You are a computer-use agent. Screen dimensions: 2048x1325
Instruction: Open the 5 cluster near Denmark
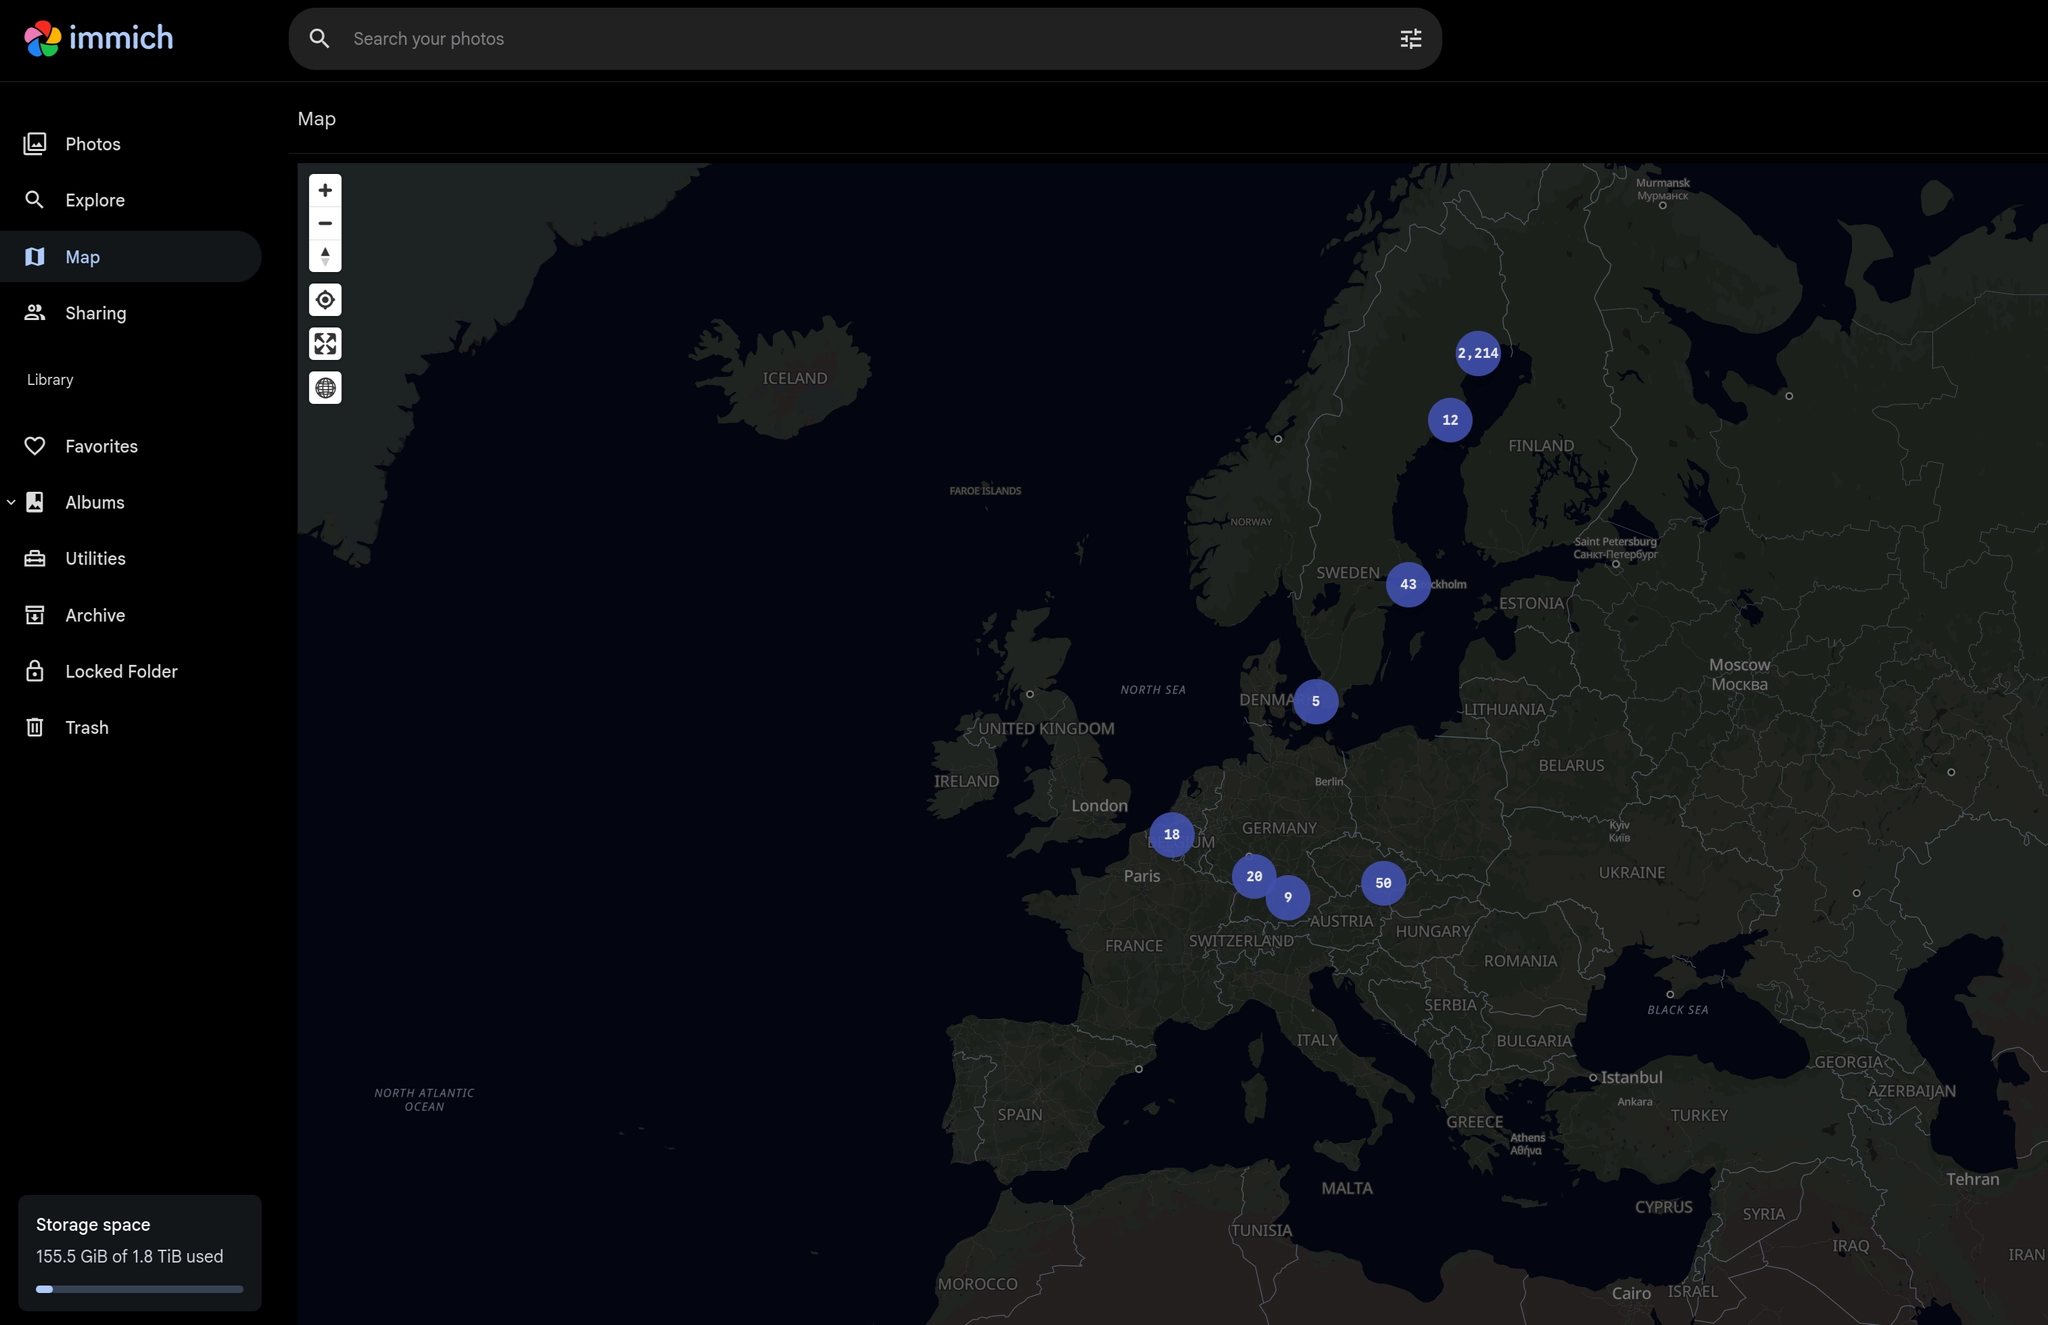click(x=1315, y=701)
